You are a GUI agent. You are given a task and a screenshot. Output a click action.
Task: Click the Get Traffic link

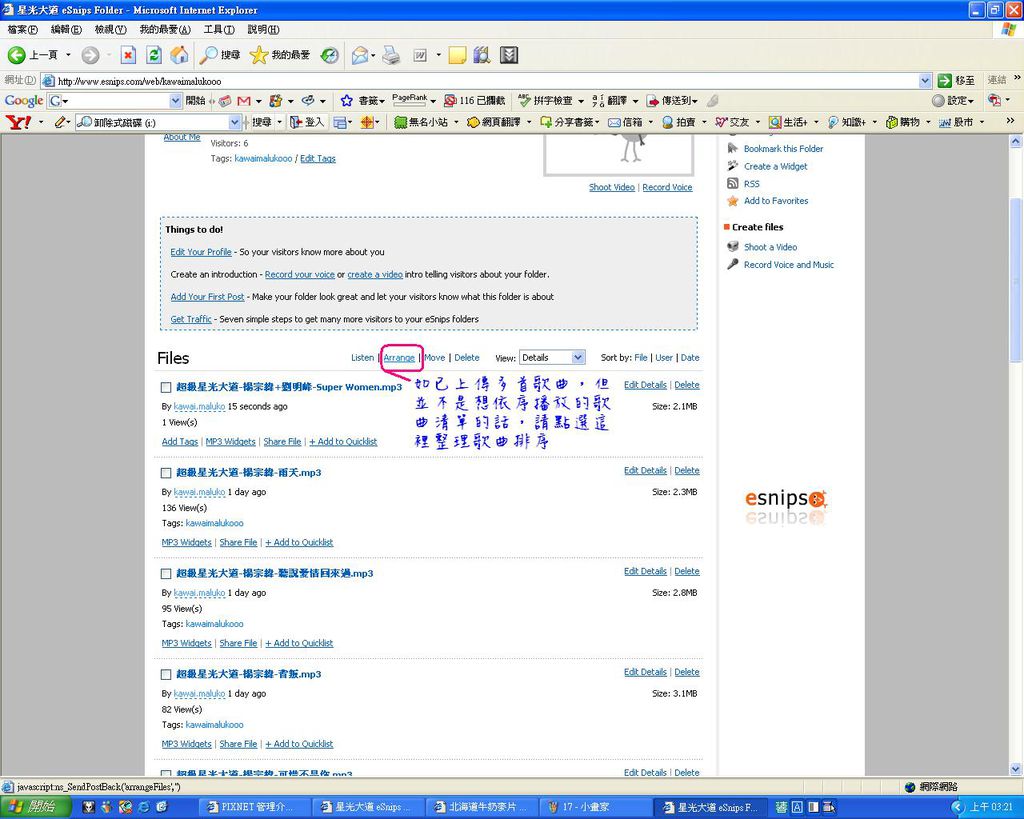191,319
